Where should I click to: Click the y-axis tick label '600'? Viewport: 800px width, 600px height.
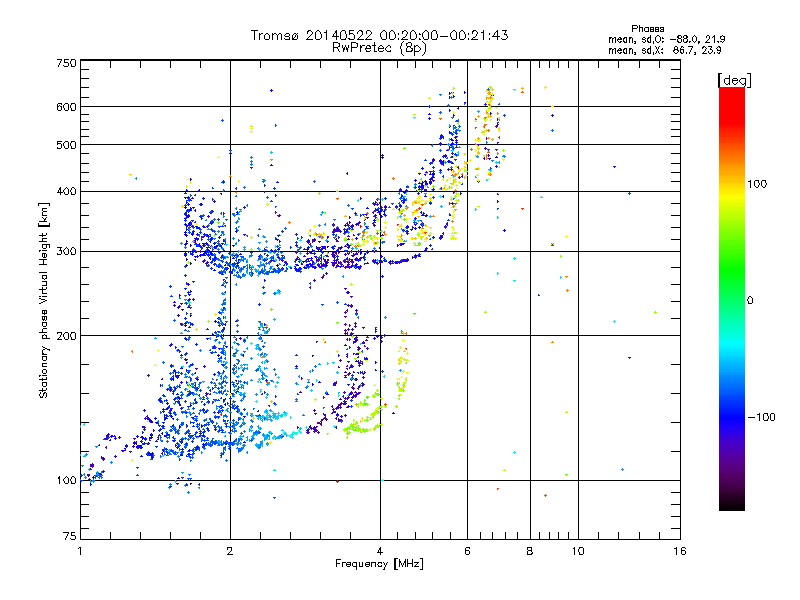tap(66, 107)
